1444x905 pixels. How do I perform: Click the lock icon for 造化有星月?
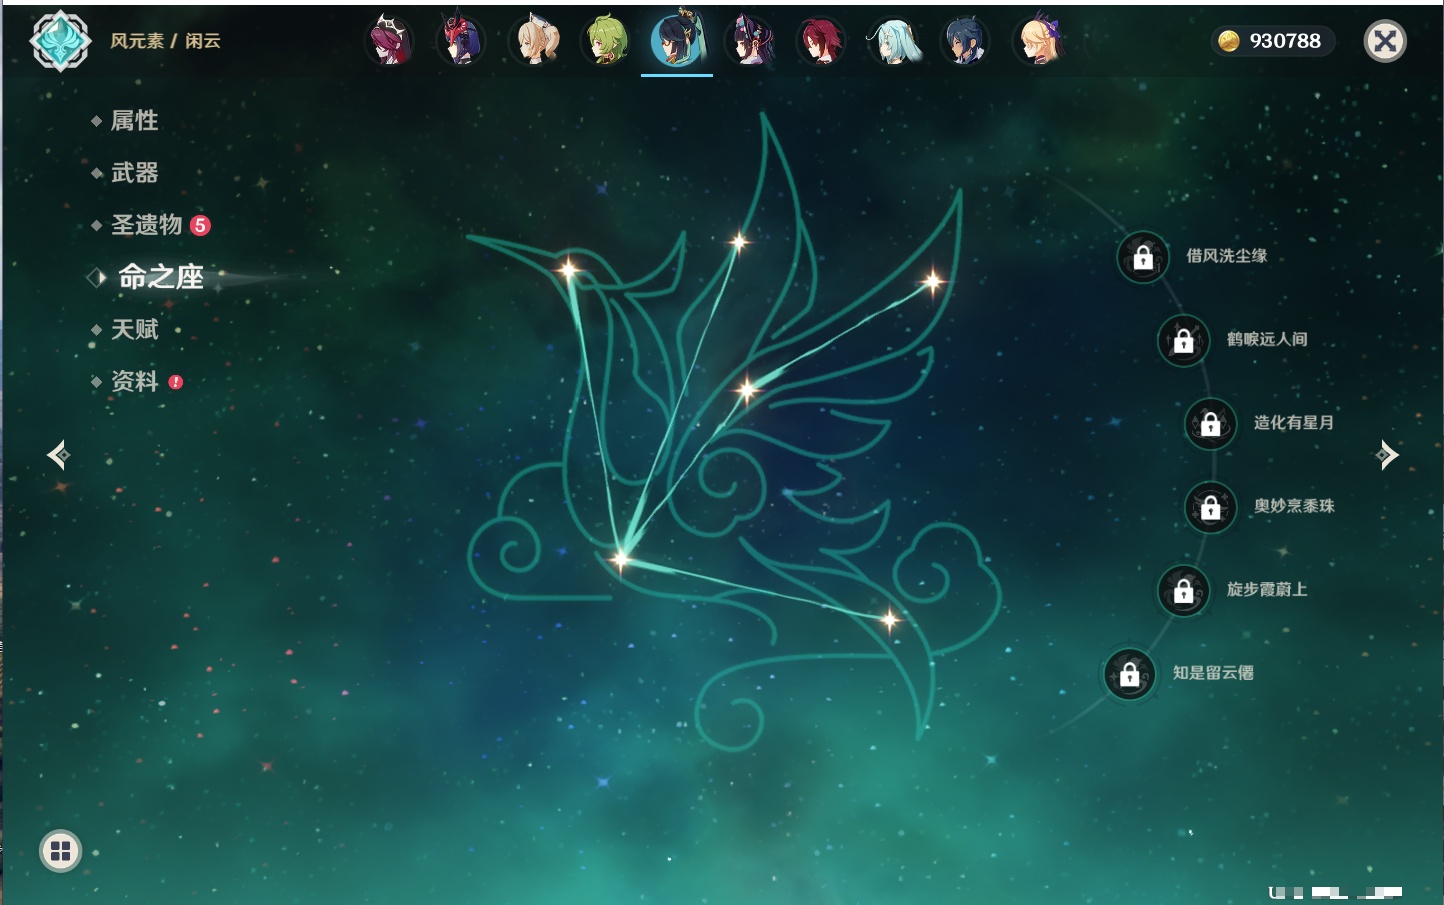[1210, 423]
